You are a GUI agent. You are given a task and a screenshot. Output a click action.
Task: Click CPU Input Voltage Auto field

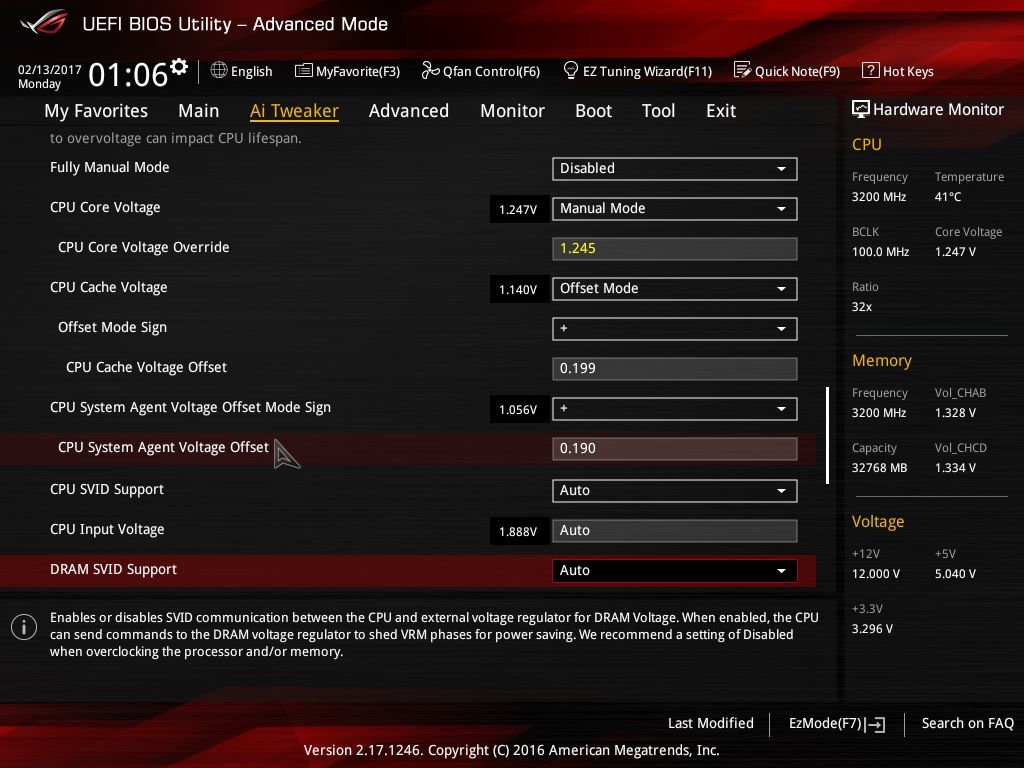click(674, 530)
